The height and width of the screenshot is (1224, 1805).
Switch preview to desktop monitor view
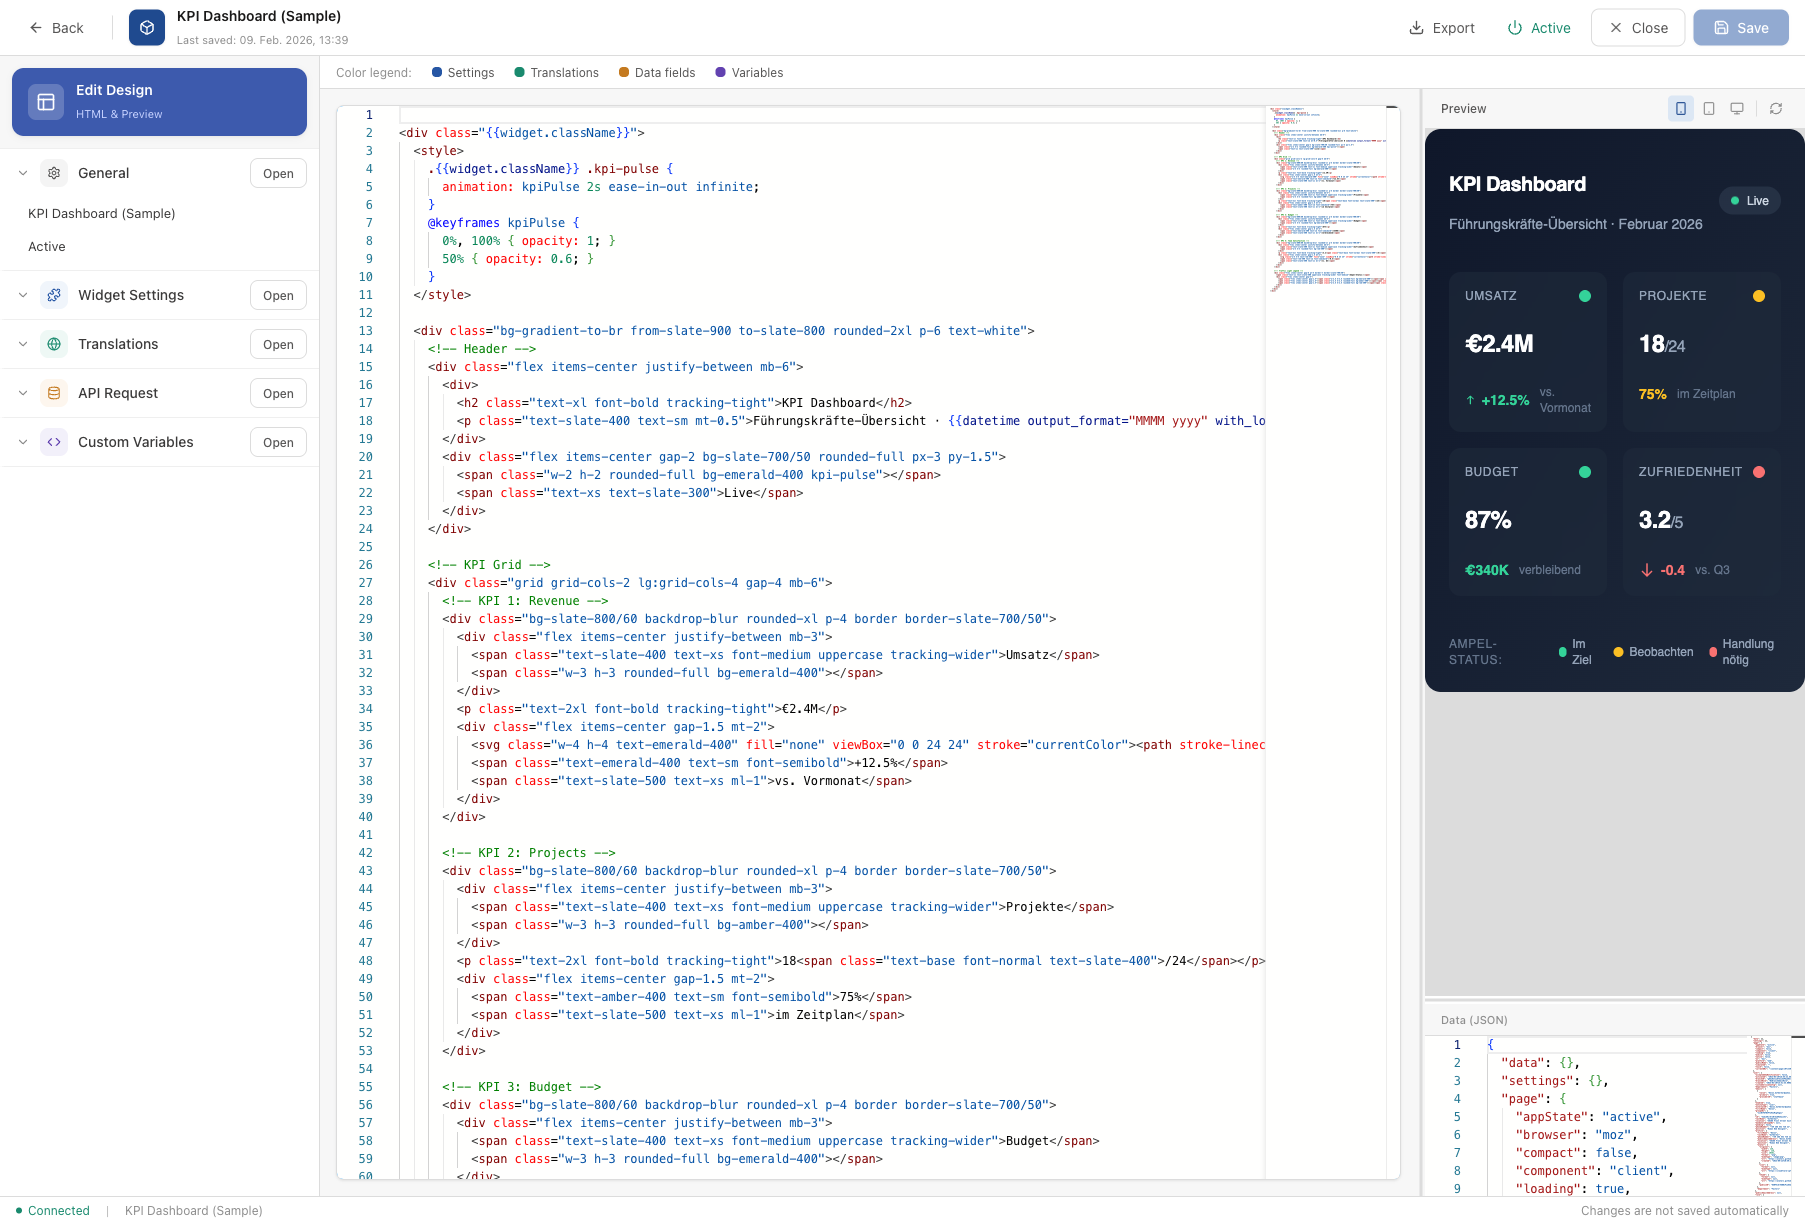1737,108
